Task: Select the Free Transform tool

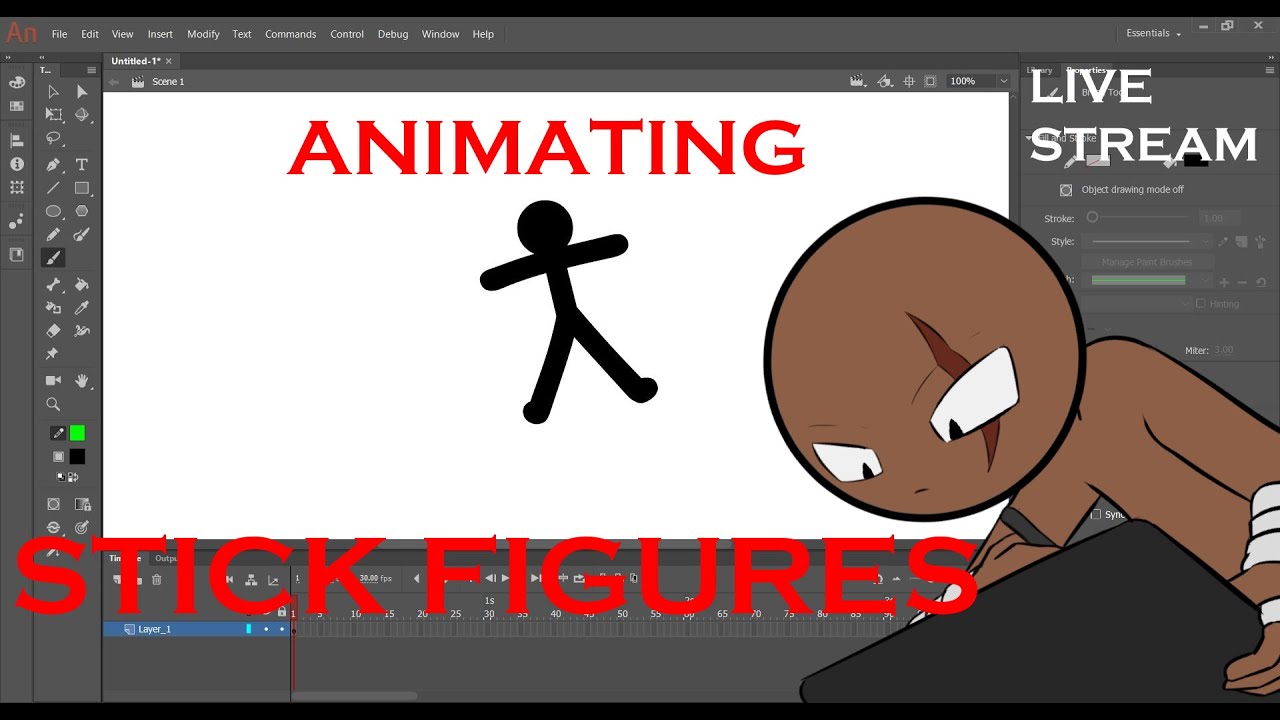Action: 53,115
